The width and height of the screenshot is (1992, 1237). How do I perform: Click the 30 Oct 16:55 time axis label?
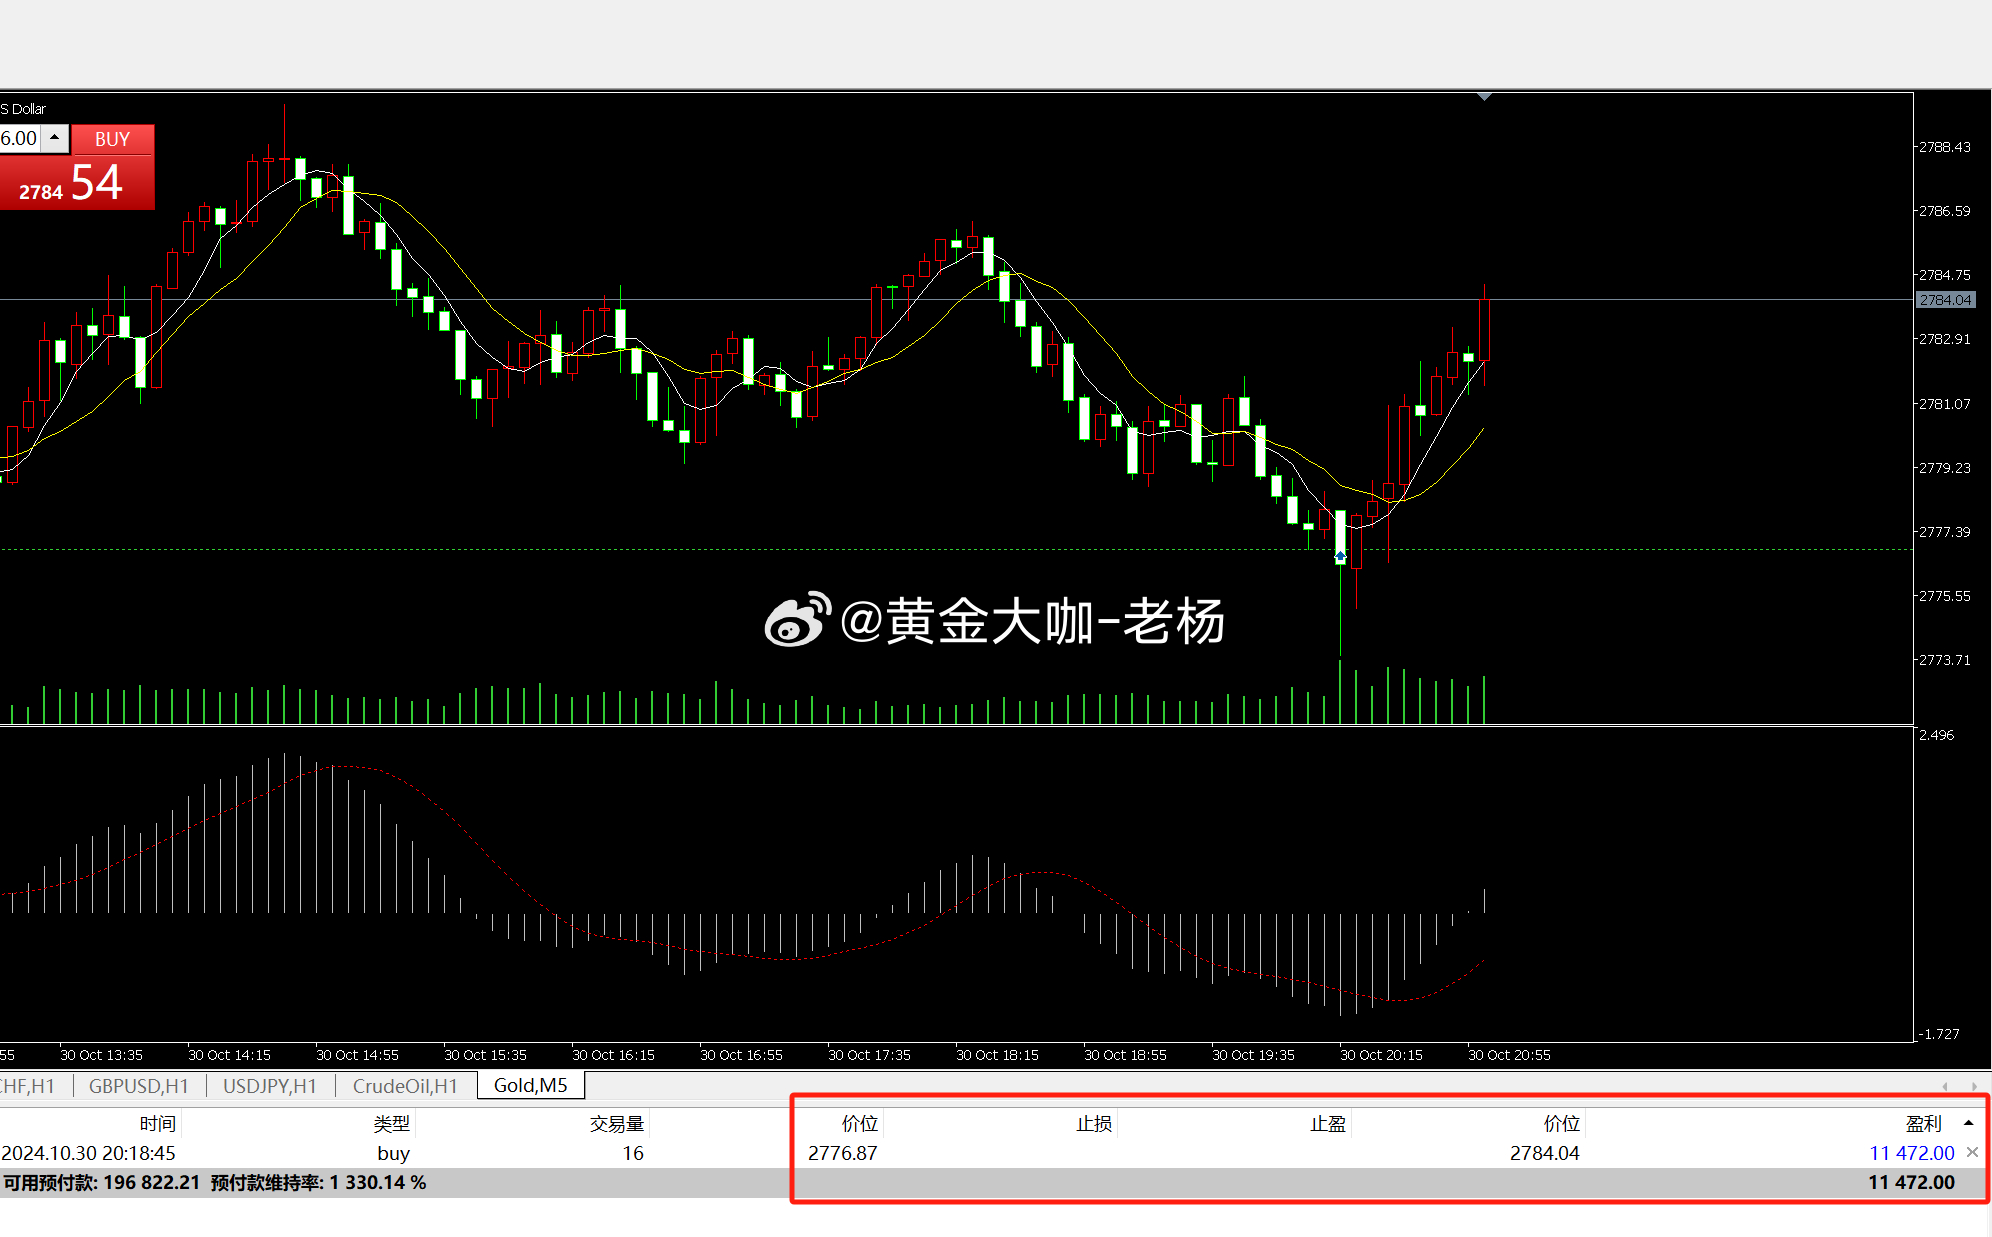[741, 1055]
